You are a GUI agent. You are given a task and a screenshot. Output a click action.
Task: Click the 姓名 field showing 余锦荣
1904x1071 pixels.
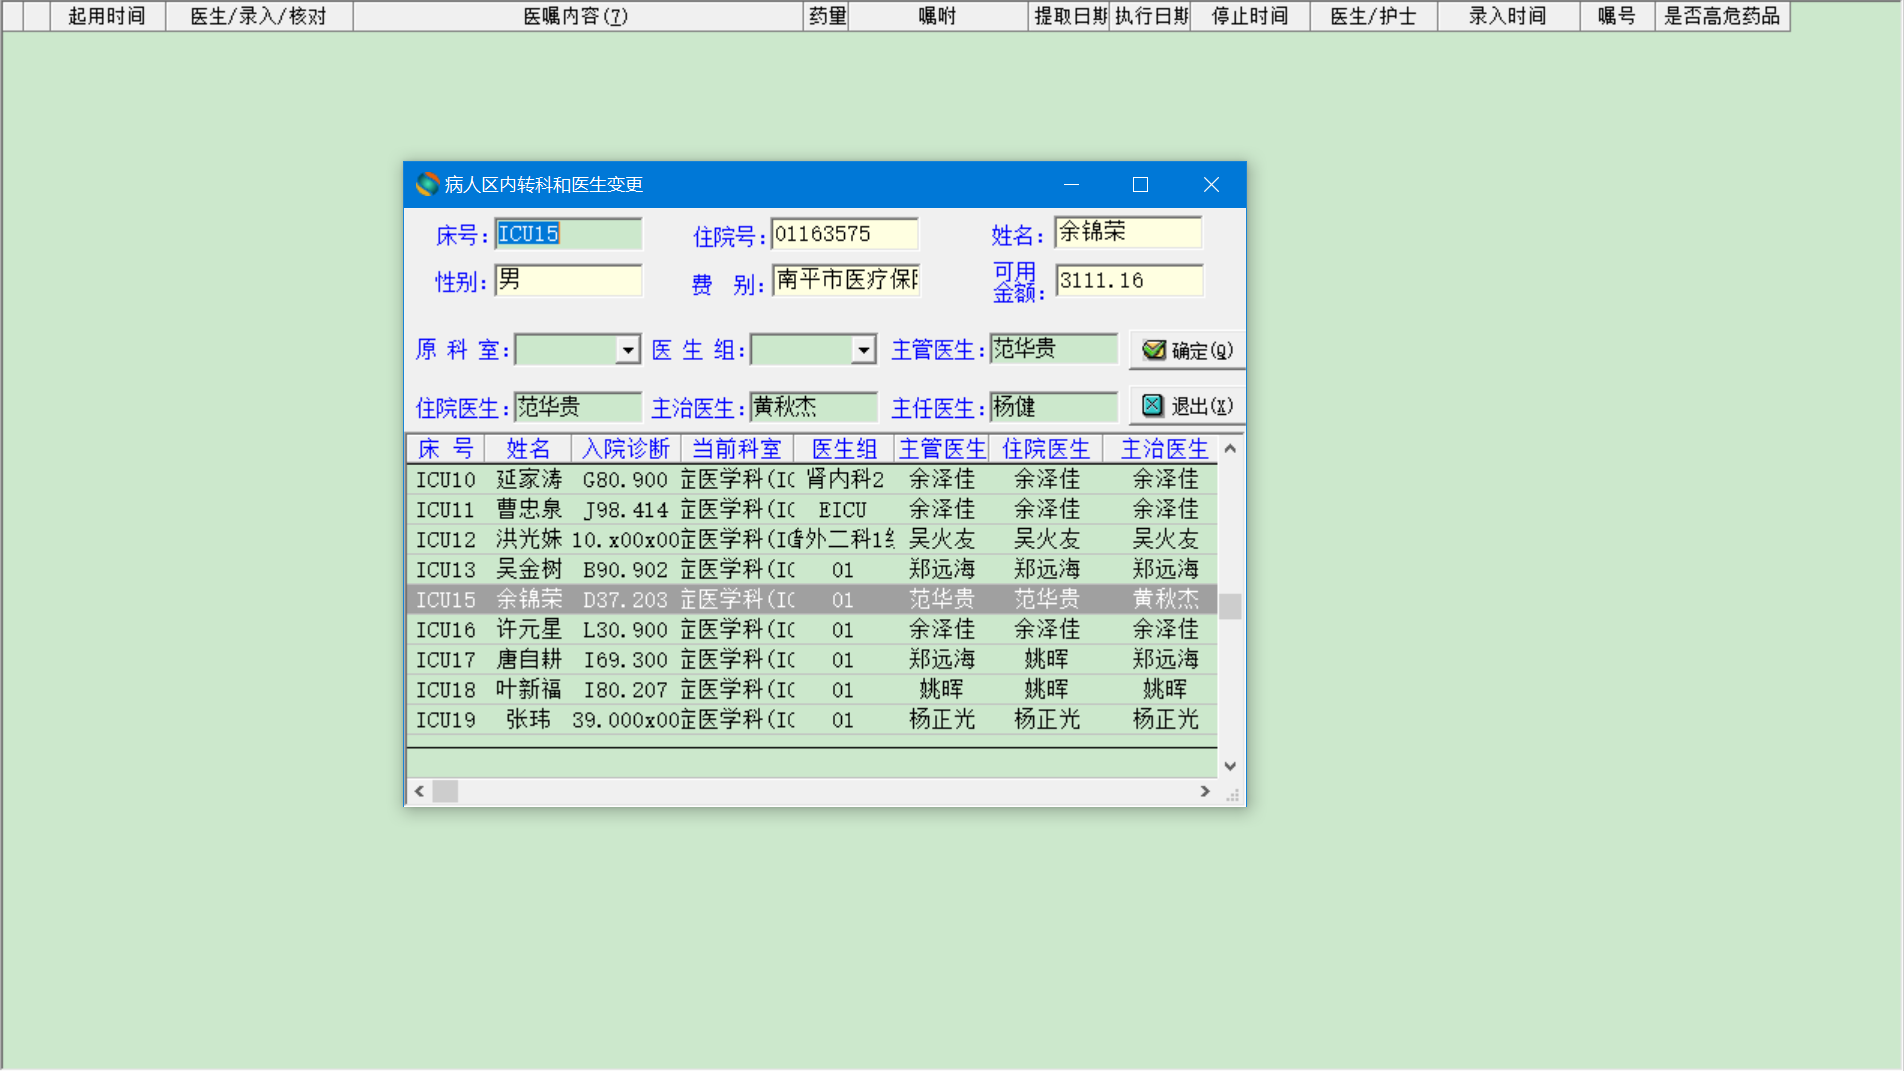(1128, 232)
